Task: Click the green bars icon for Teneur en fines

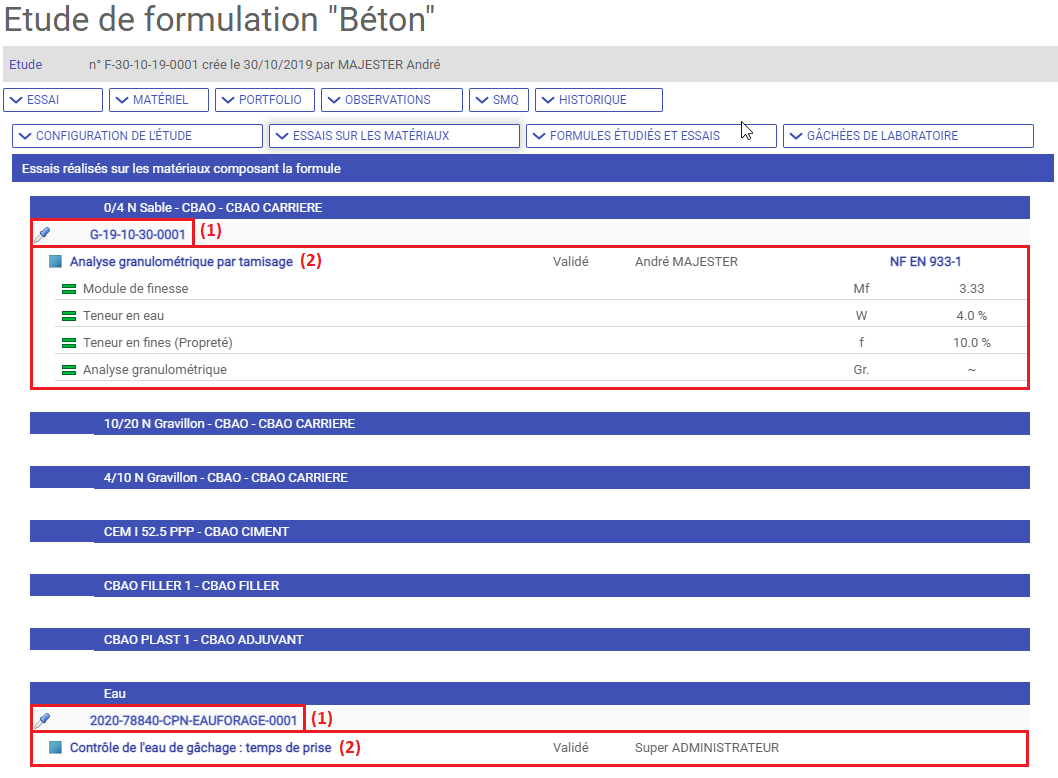Action: pos(69,343)
